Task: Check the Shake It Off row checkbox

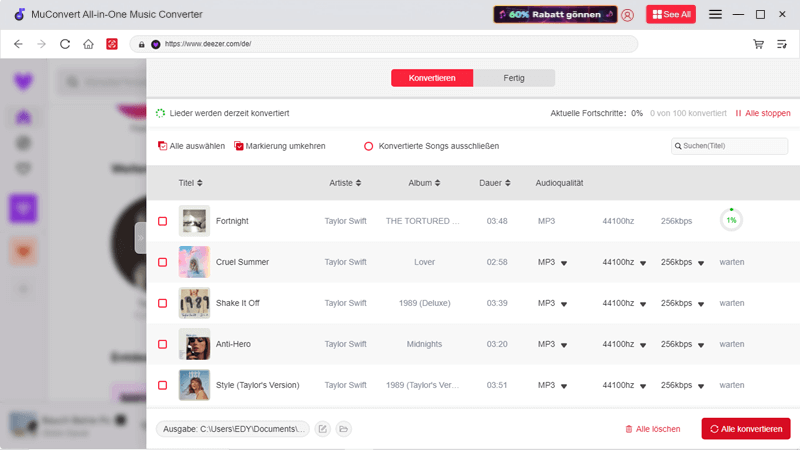Action: pyautogui.click(x=162, y=303)
